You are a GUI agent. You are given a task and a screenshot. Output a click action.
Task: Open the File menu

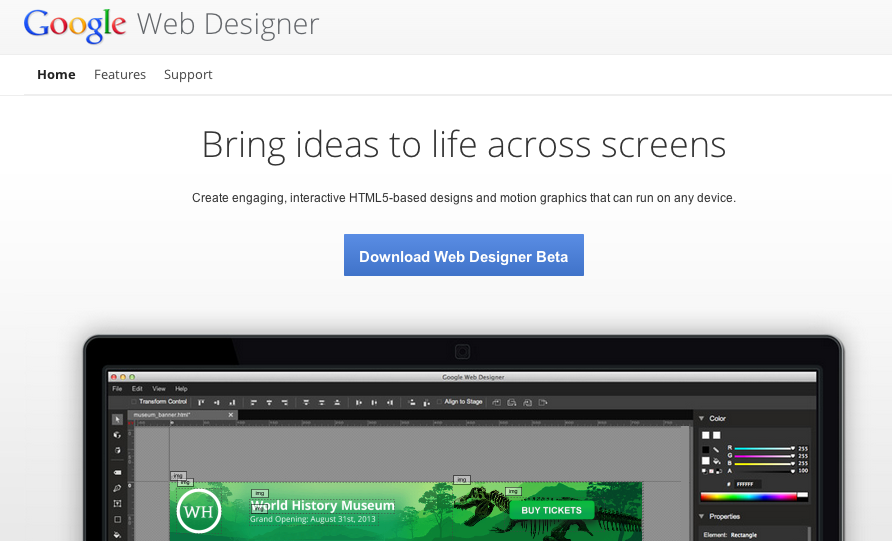(117, 389)
